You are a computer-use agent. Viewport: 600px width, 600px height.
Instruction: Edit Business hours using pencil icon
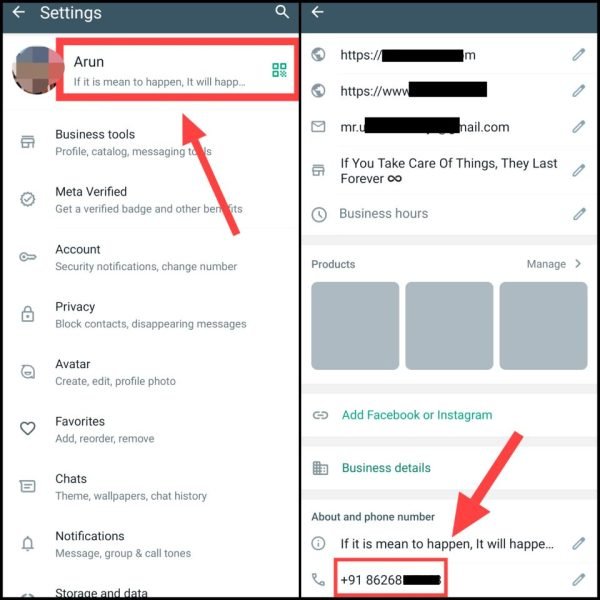coord(579,214)
